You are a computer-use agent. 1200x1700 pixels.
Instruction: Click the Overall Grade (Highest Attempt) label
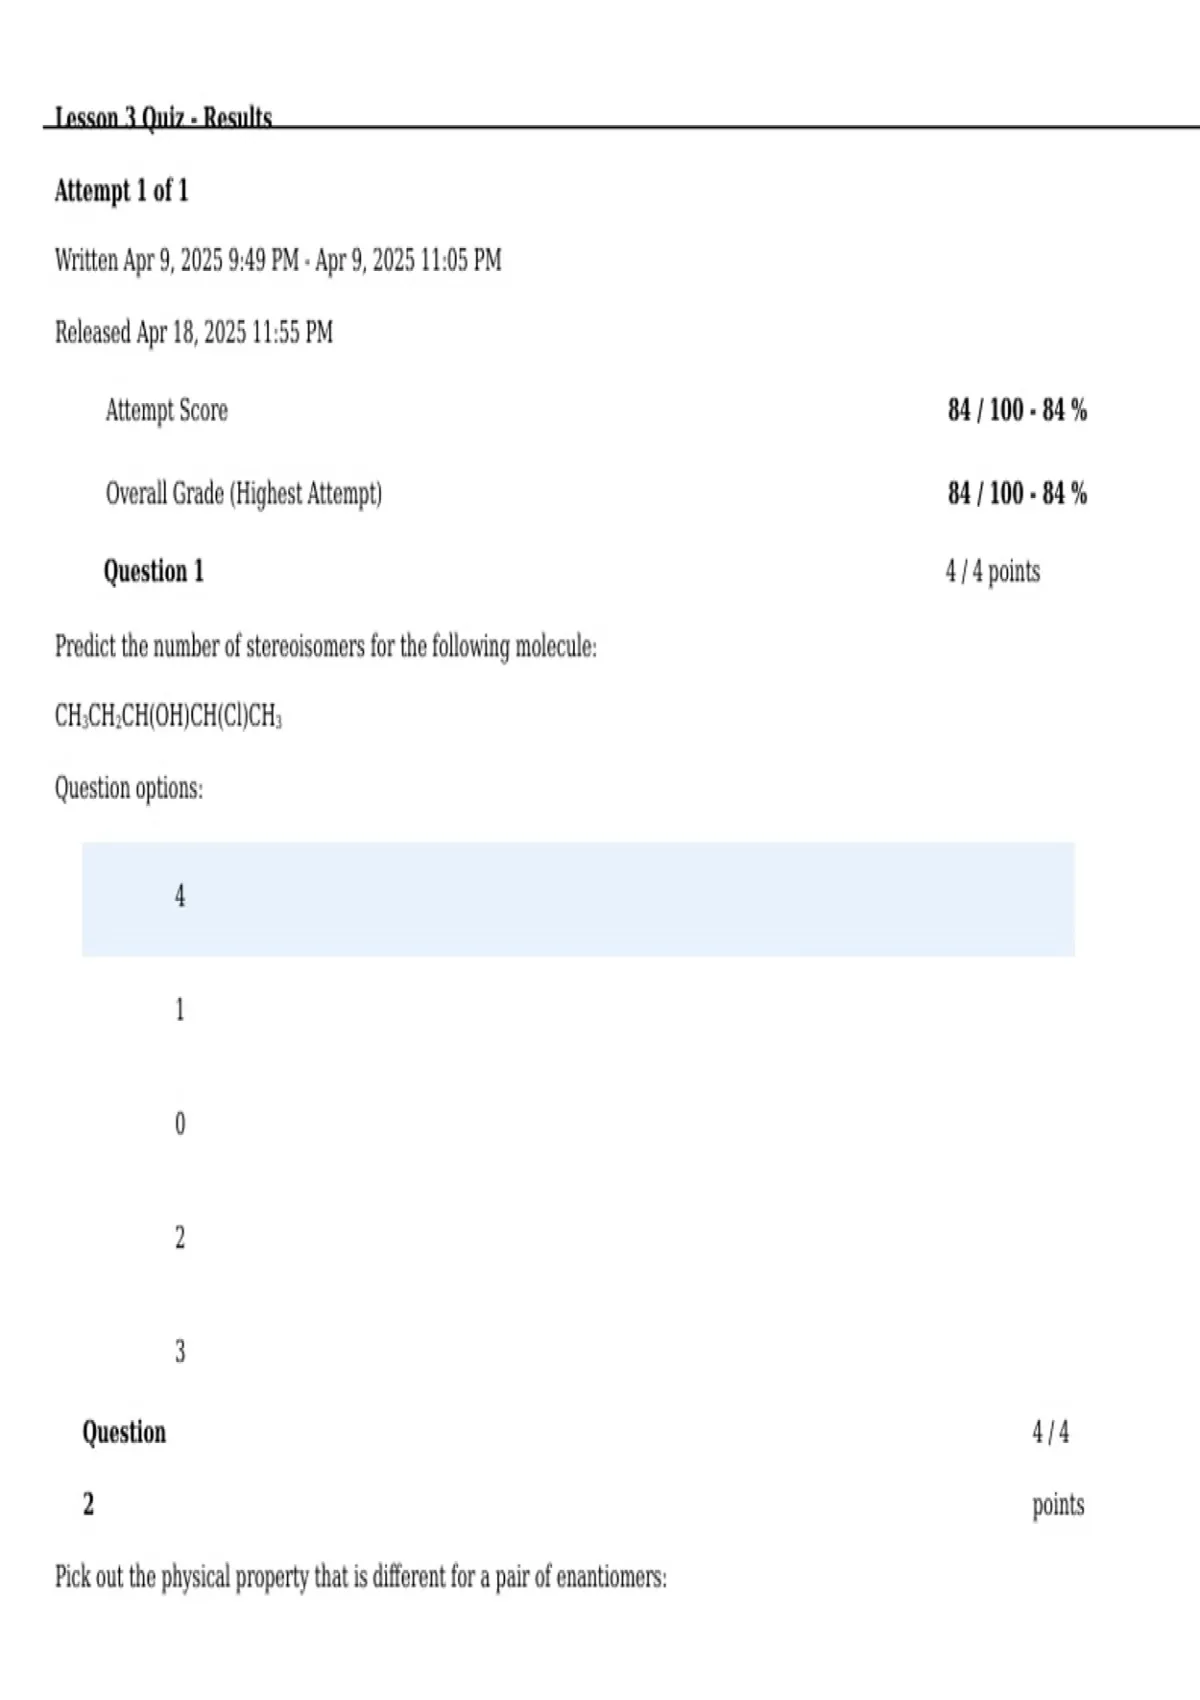click(x=244, y=494)
